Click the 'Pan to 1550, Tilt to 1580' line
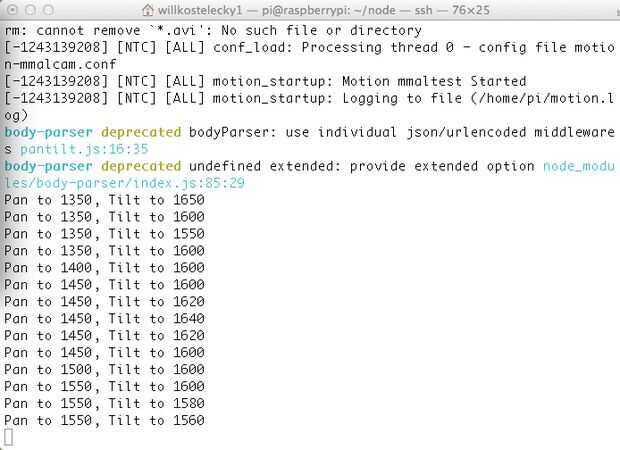 (104, 403)
